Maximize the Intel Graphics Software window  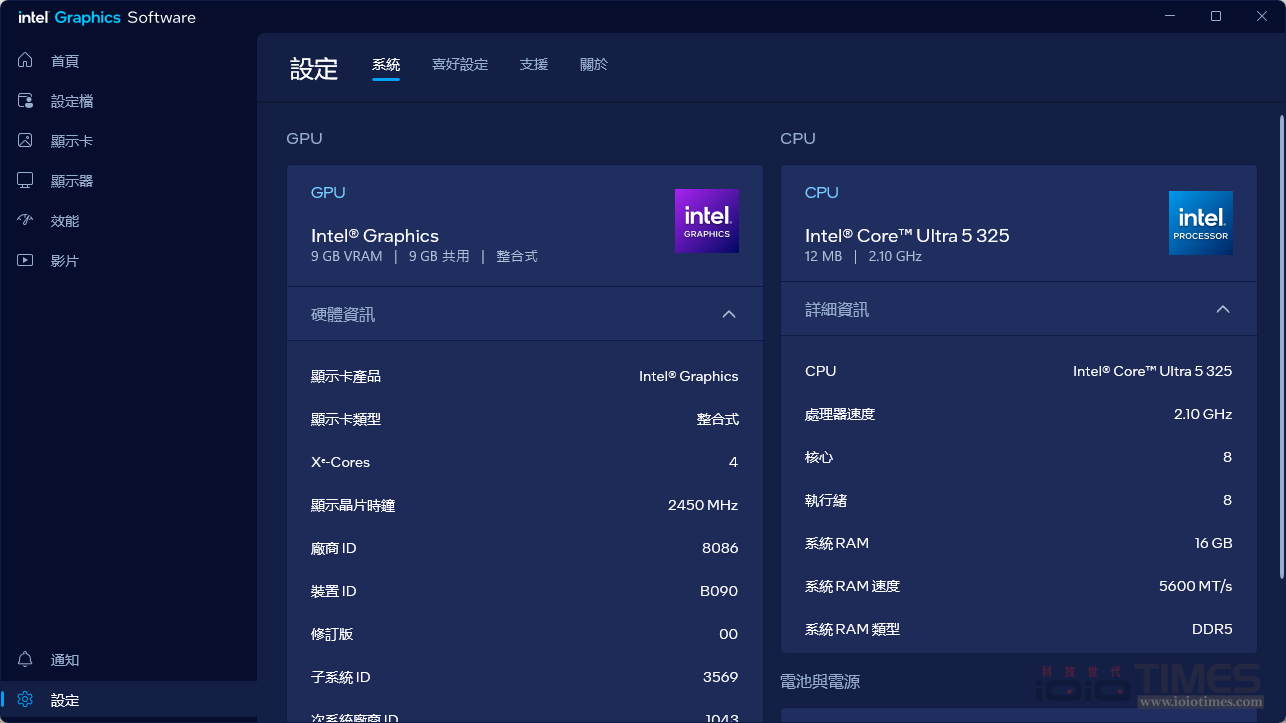point(1216,16)
